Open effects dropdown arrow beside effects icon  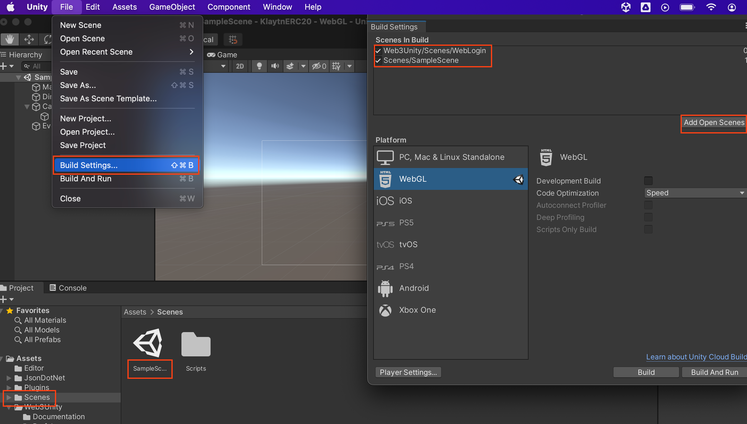click(303, 66)
